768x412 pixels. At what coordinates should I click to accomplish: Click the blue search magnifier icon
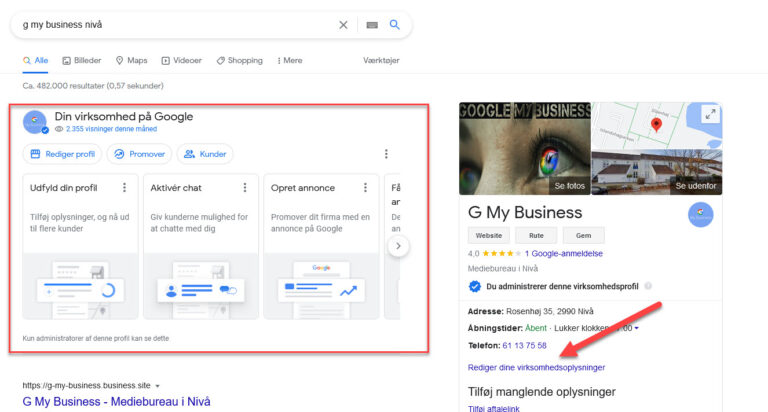pos(395,24)
